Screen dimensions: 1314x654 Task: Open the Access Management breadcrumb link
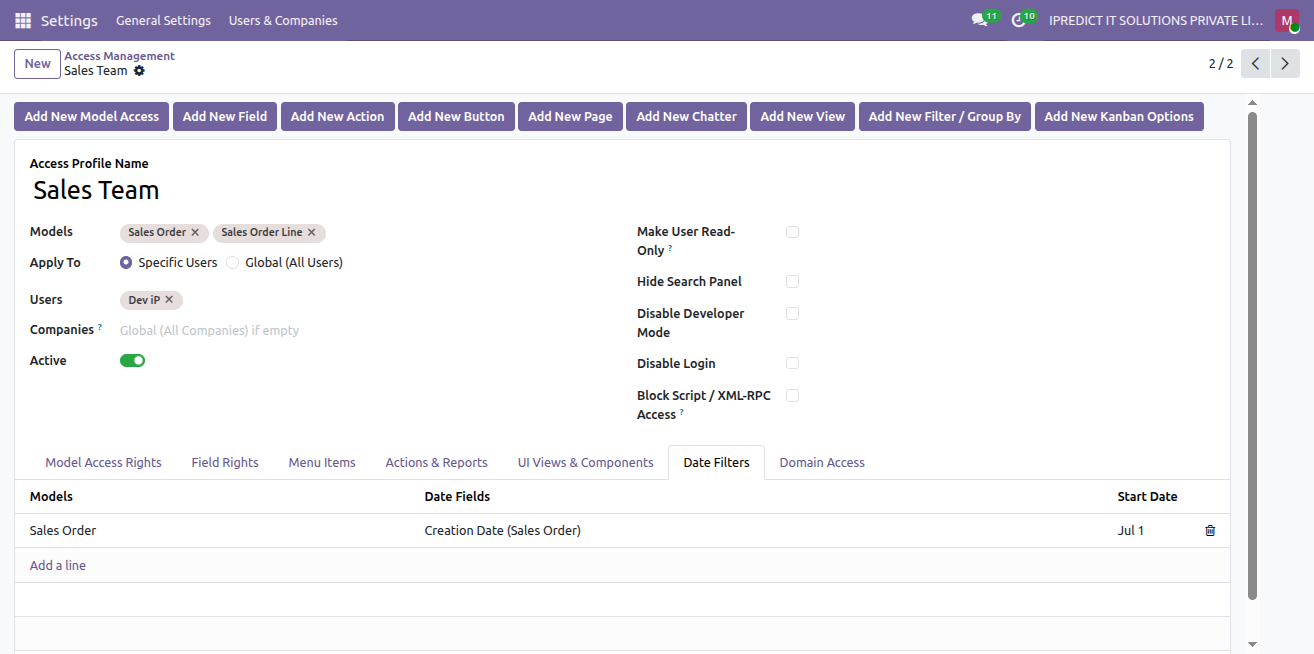pyautogui.click(x=119, y=57)
